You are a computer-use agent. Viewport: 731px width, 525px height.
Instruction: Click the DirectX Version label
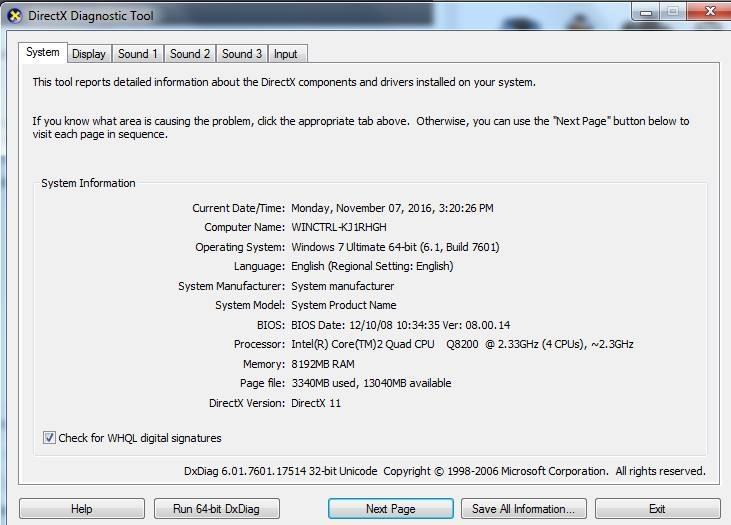click(x=247, y=403)
